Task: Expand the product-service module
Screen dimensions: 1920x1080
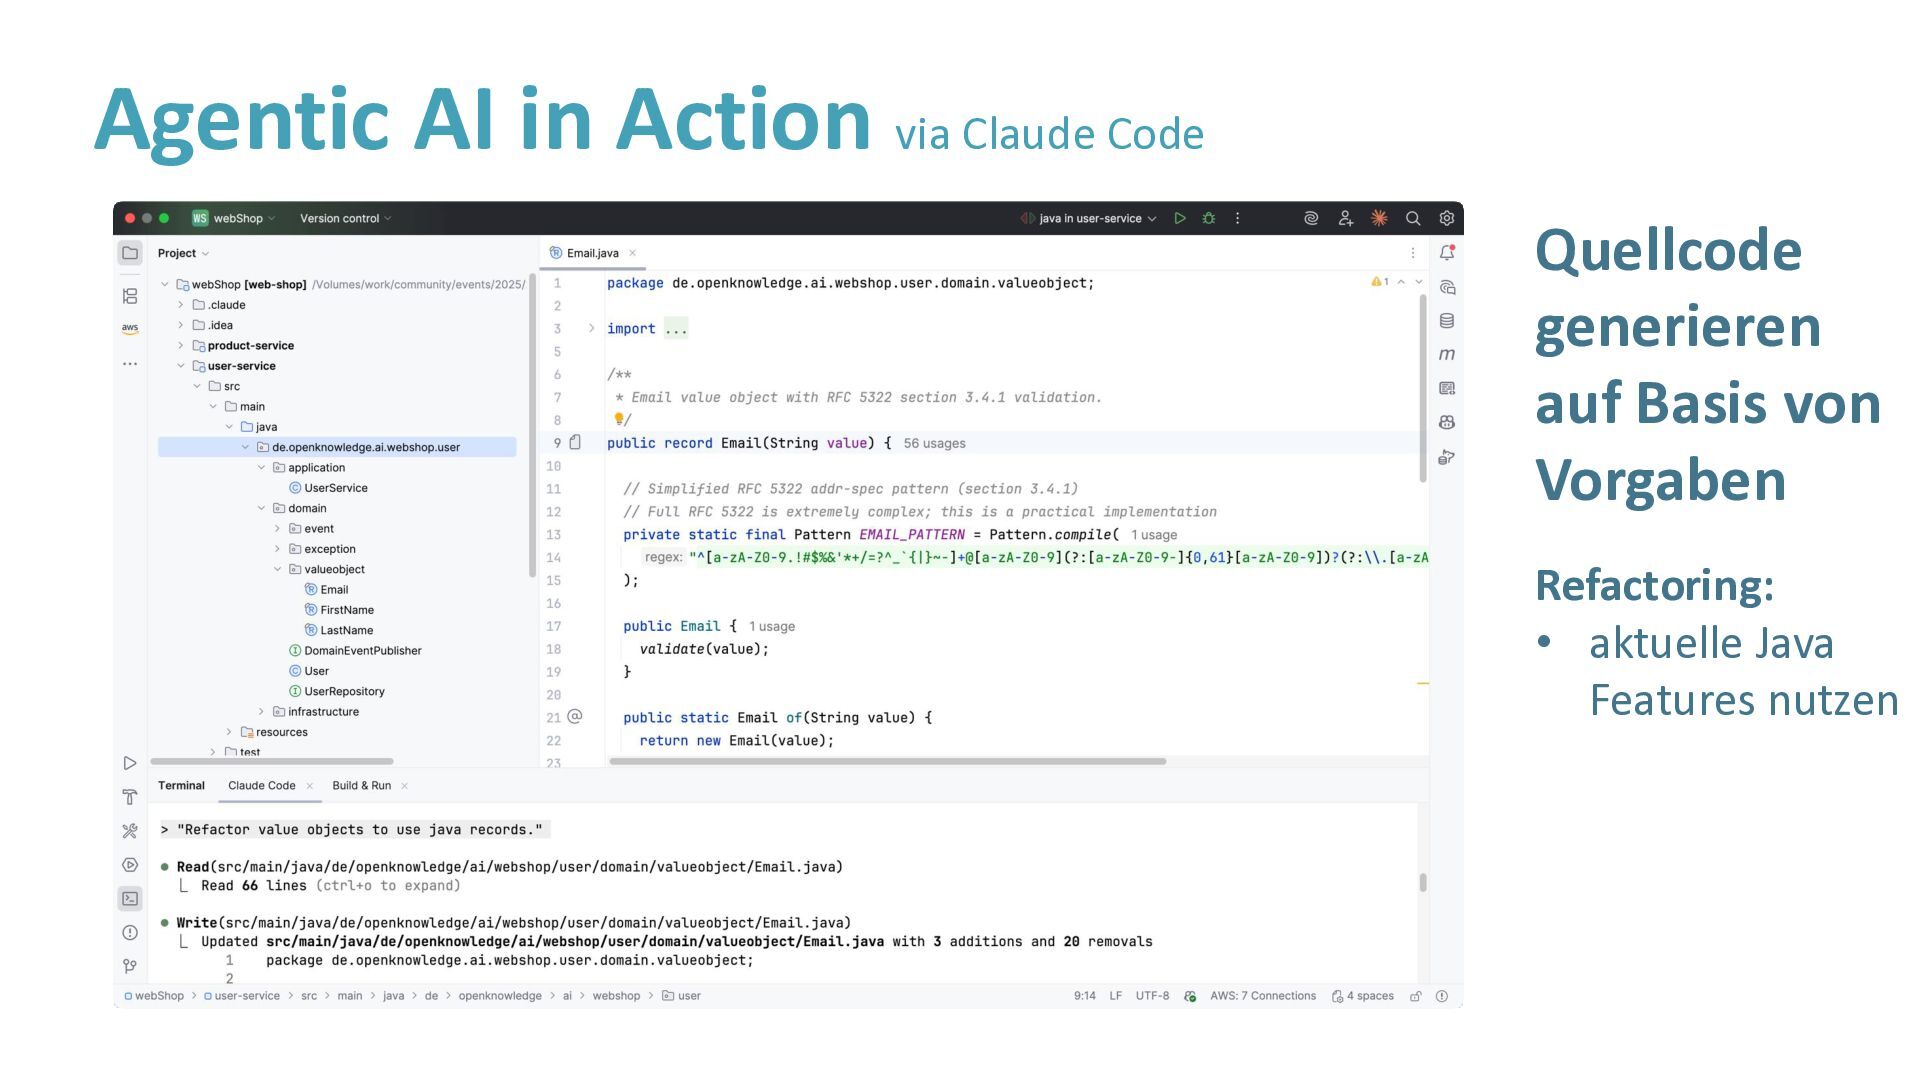Action: [181, 345]
